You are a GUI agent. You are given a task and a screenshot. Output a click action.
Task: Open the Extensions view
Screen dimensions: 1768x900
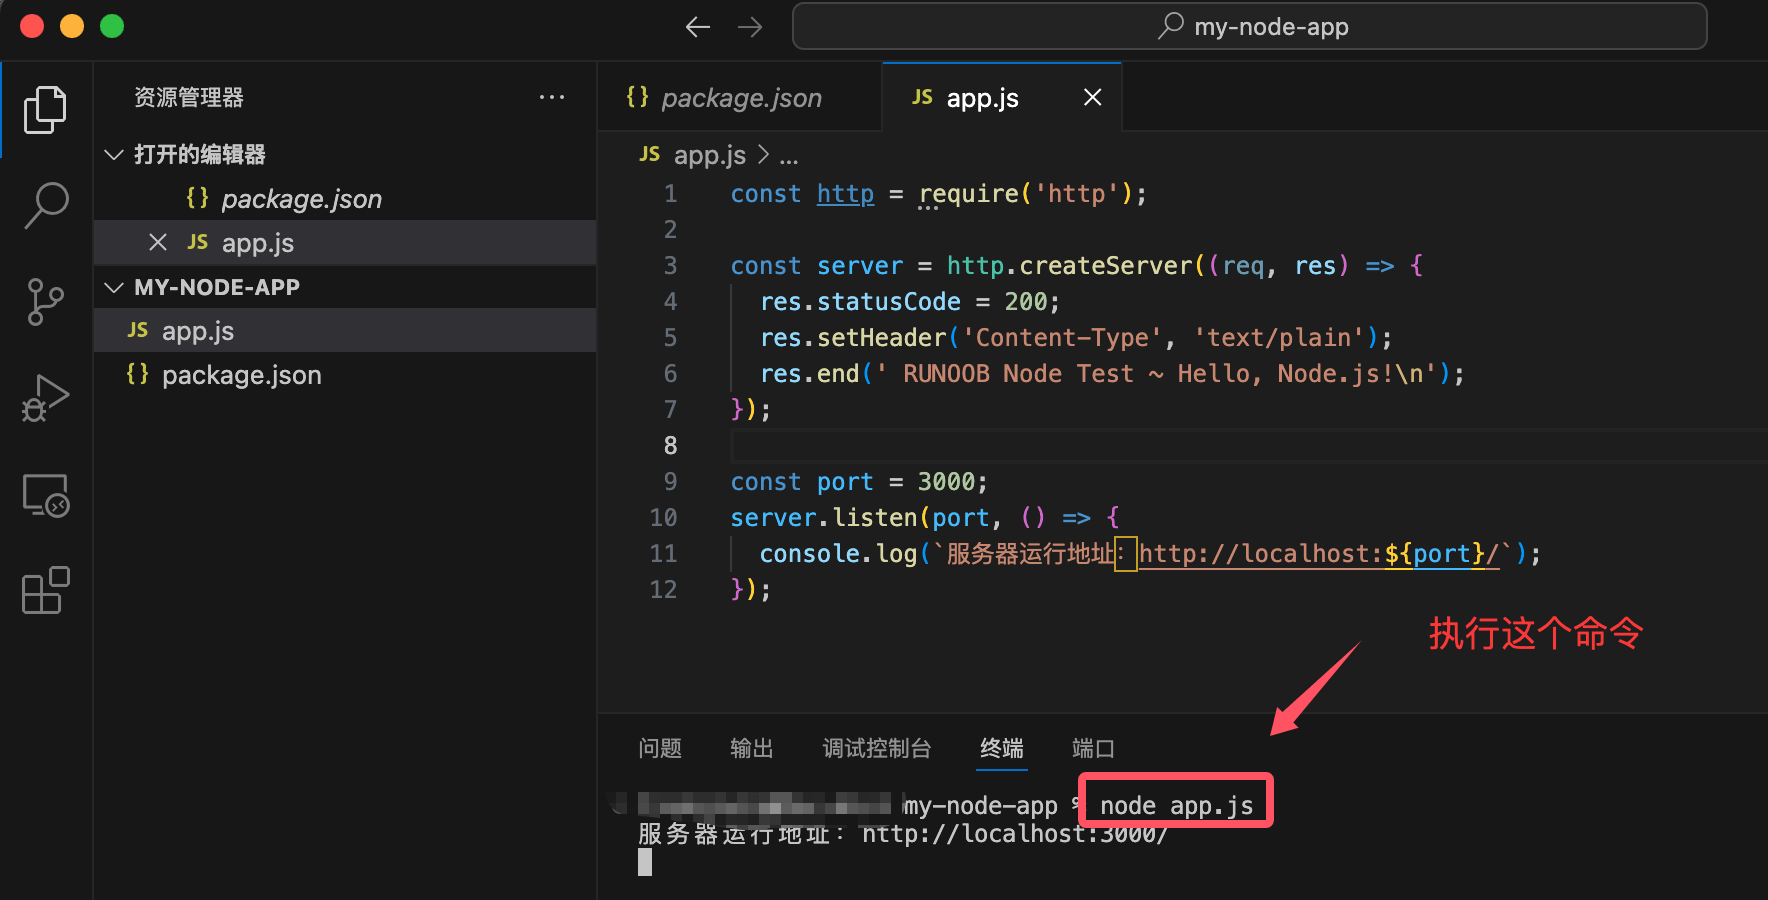[x=44, y=591]
